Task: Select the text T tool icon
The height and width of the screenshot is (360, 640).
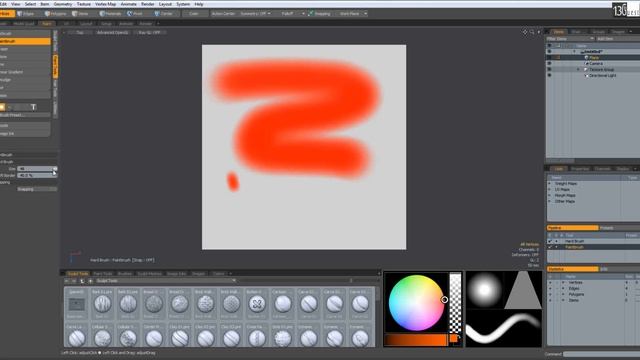Action: 33,107
